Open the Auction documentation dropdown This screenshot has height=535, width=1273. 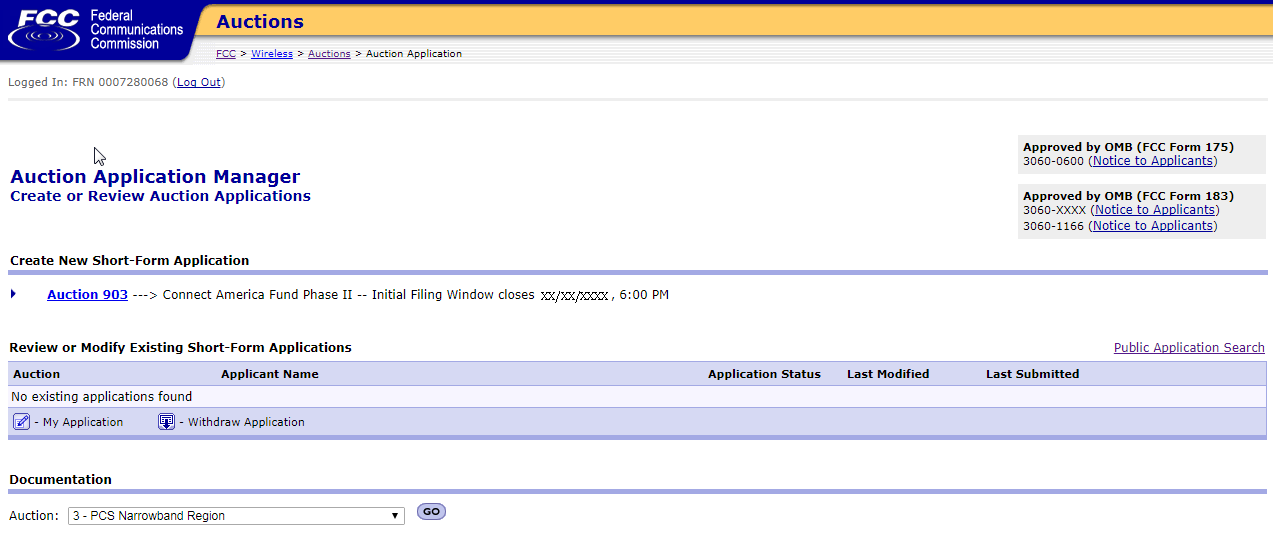click(x=236, y=516)
